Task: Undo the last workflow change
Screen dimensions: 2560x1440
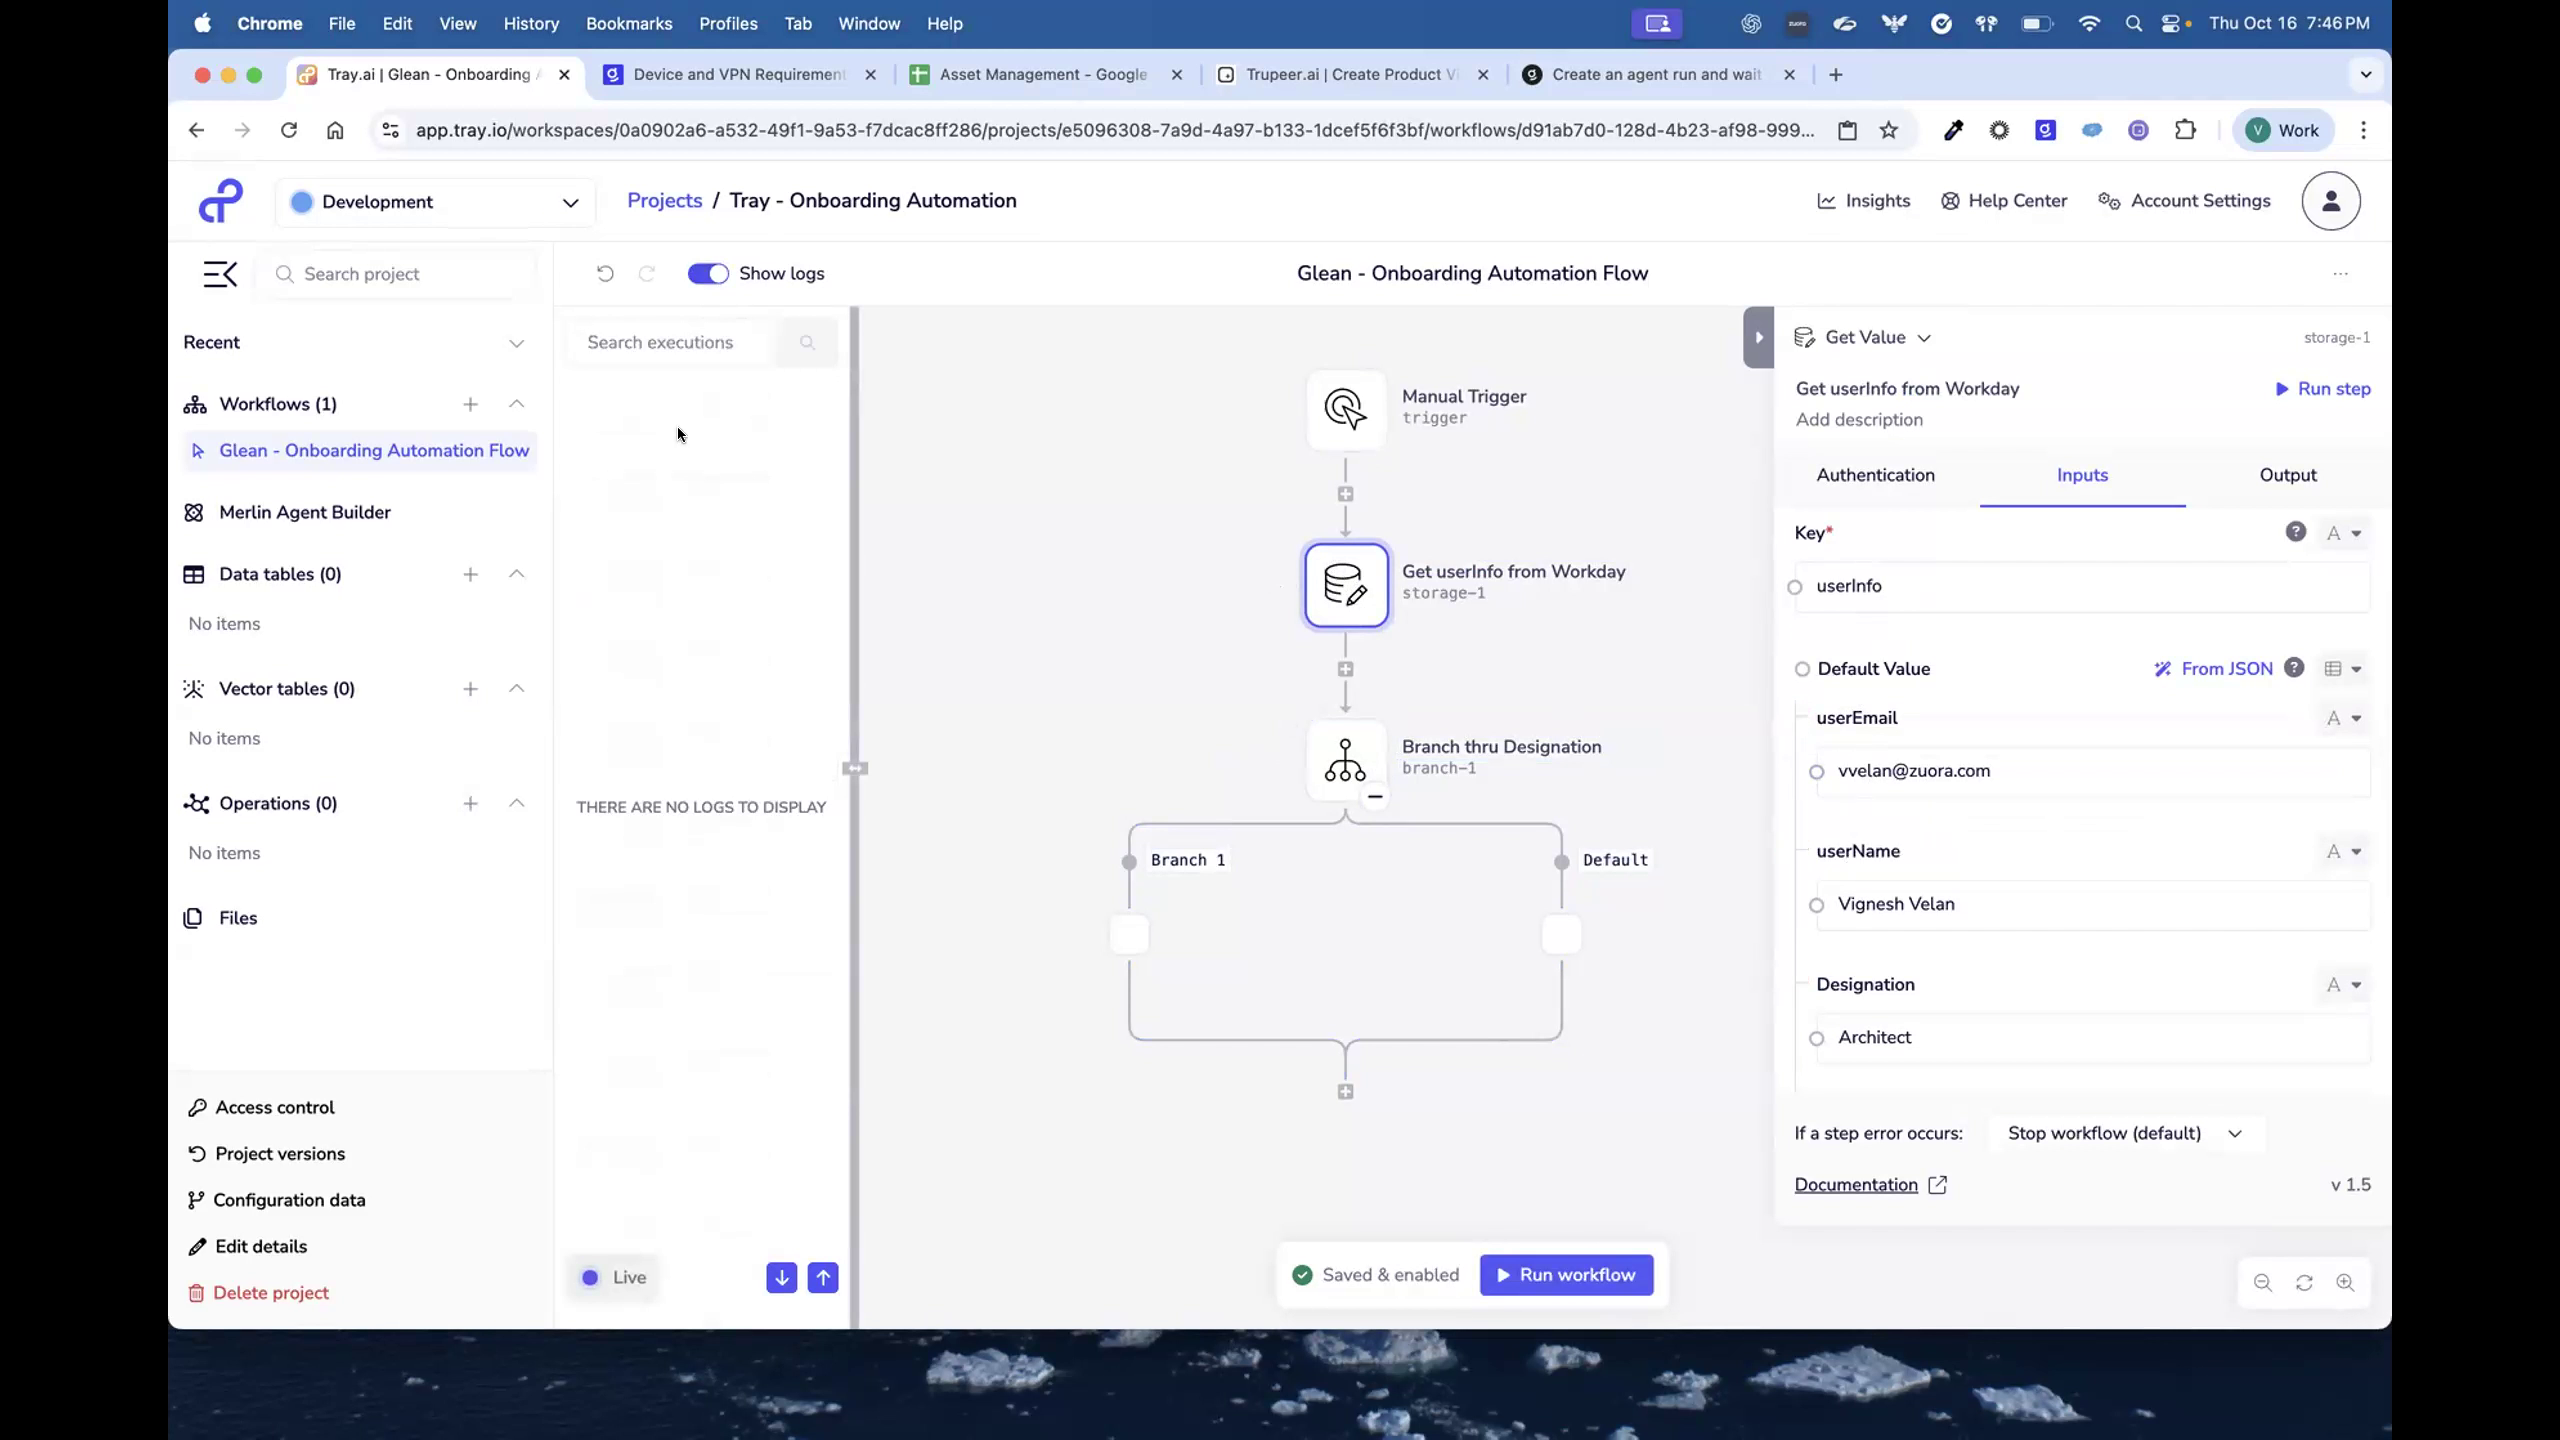Action: click(604, 273)
